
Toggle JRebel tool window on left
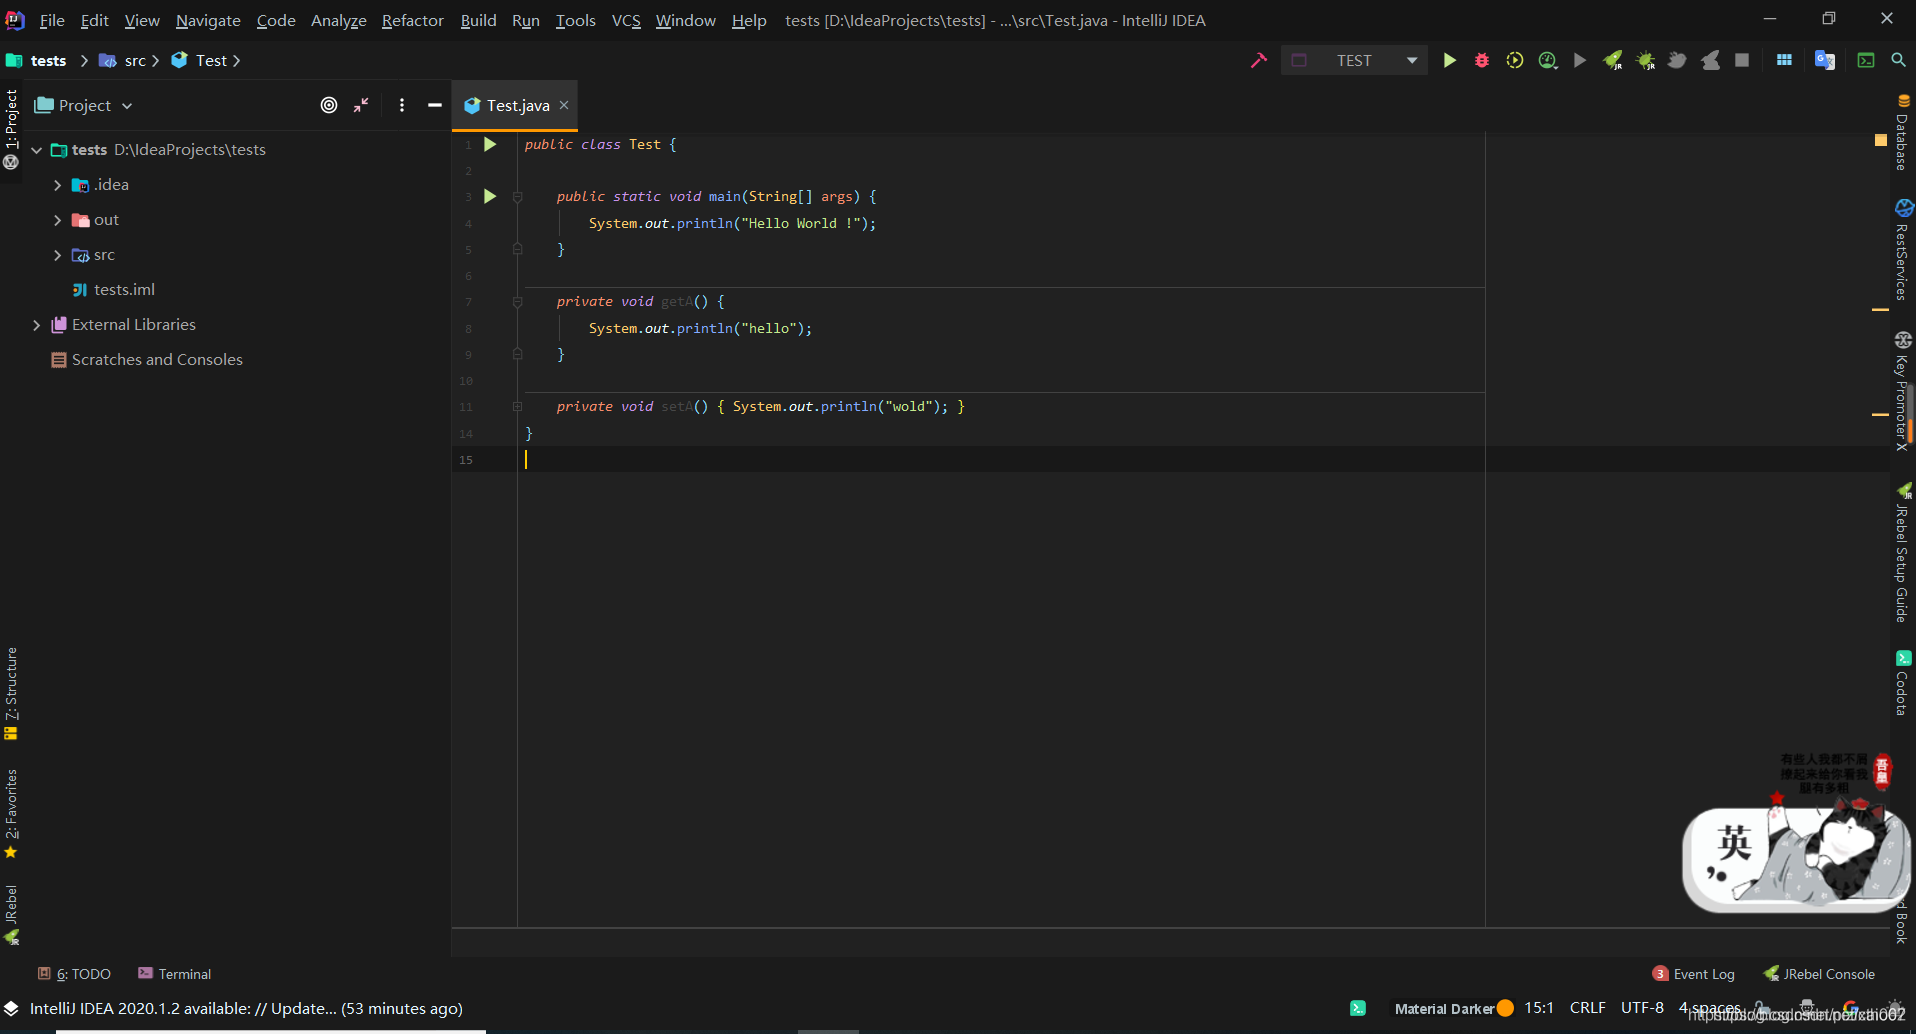11,914
